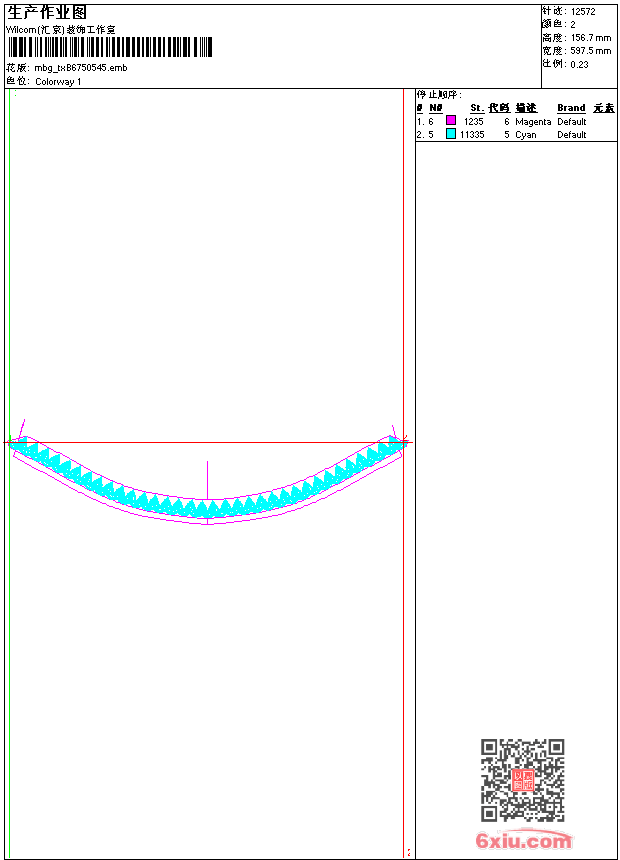Click the Brand column header

pos(571,108)
